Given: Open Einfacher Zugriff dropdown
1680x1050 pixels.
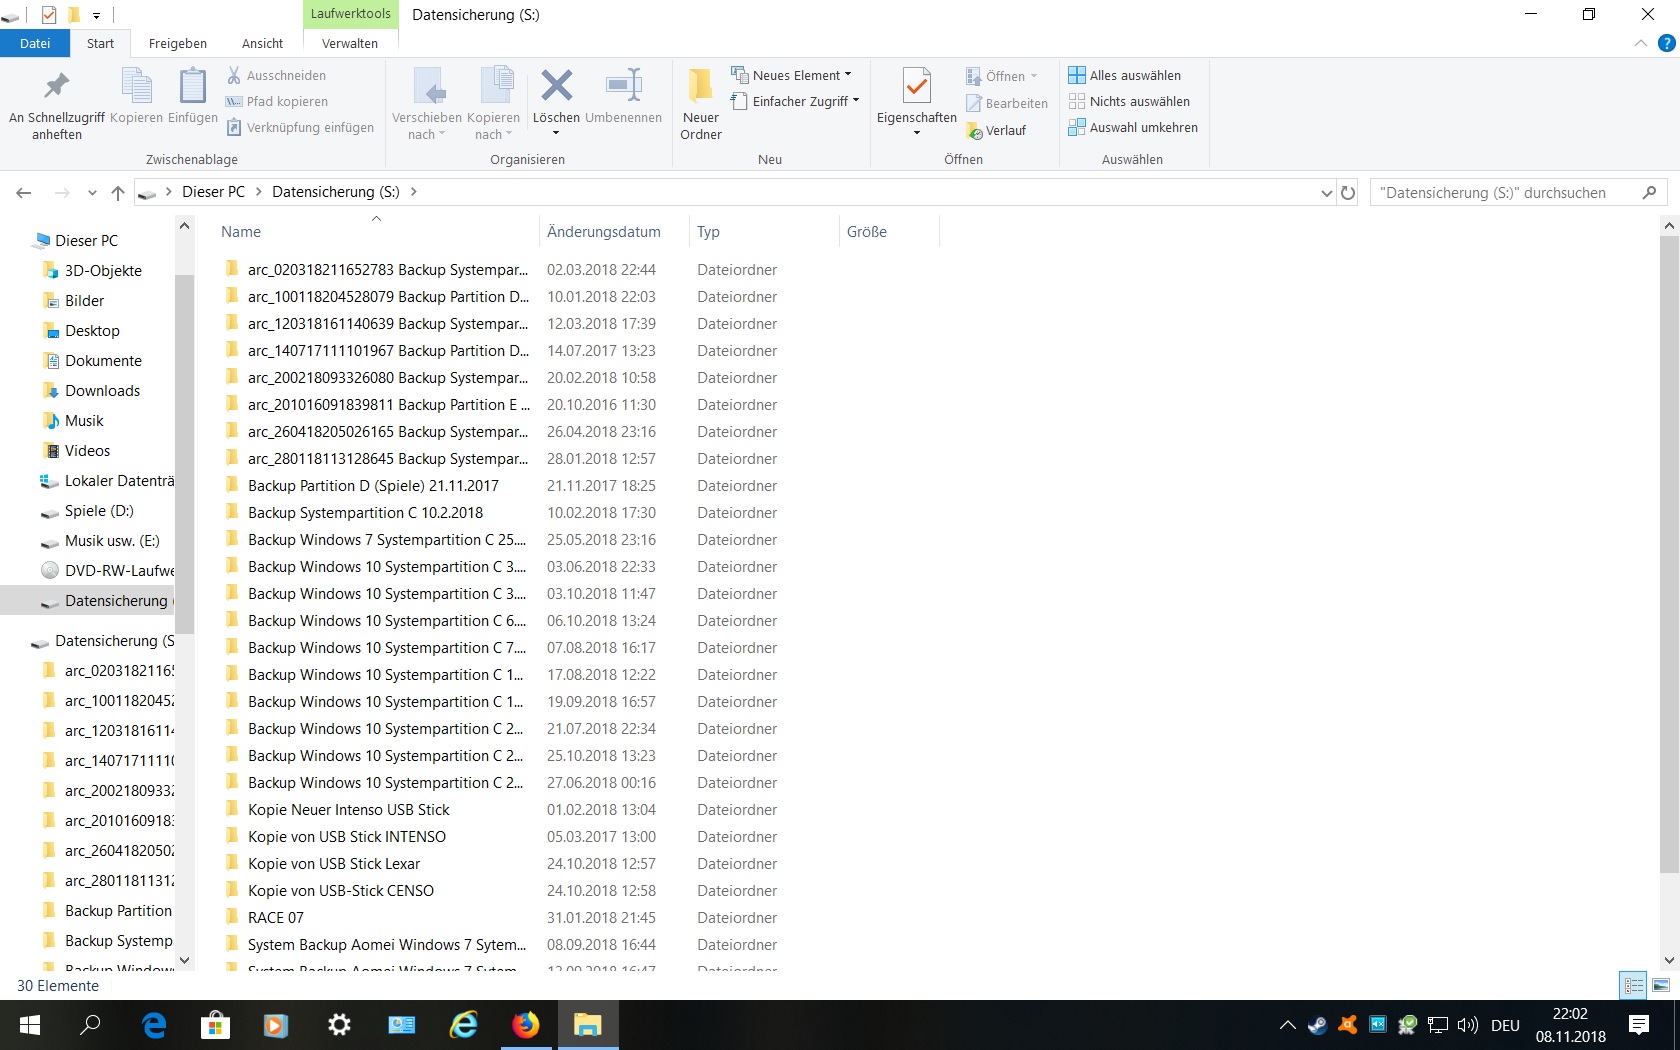Looking at the screenshot, I should (795, 101).
